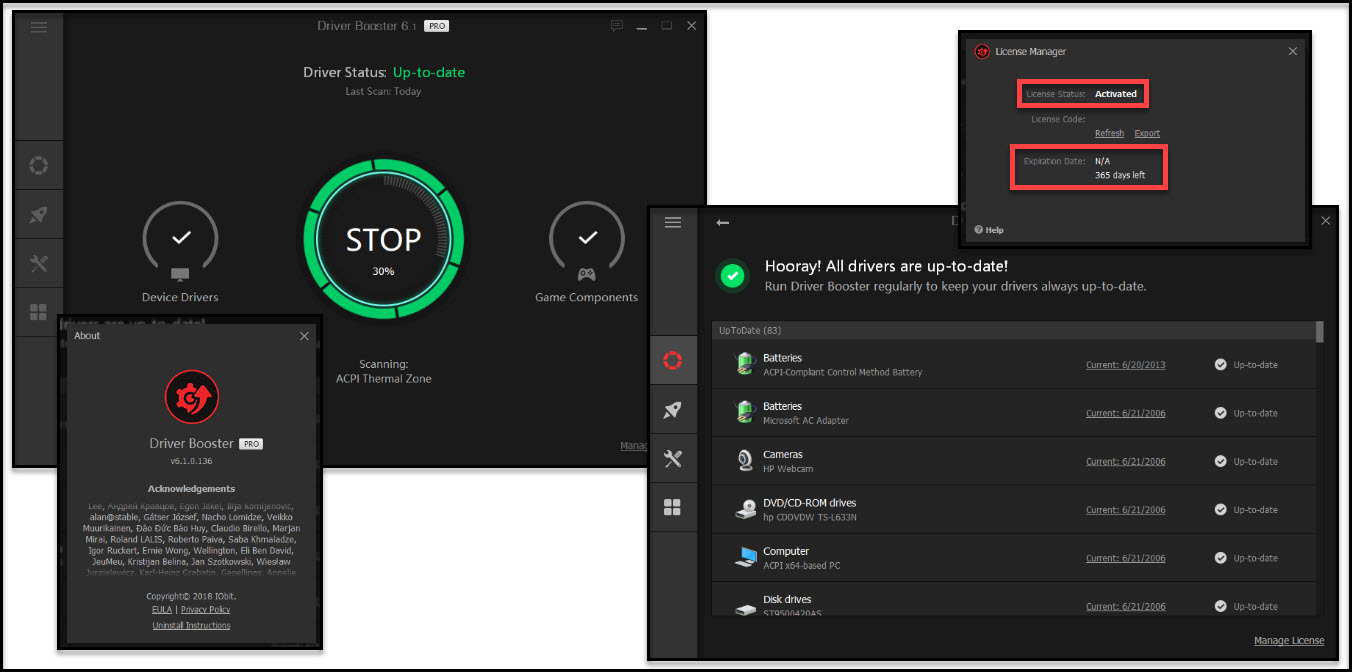Open the Uninstall Instructions link
1352x672 pixels.
(x=191, y=625)
